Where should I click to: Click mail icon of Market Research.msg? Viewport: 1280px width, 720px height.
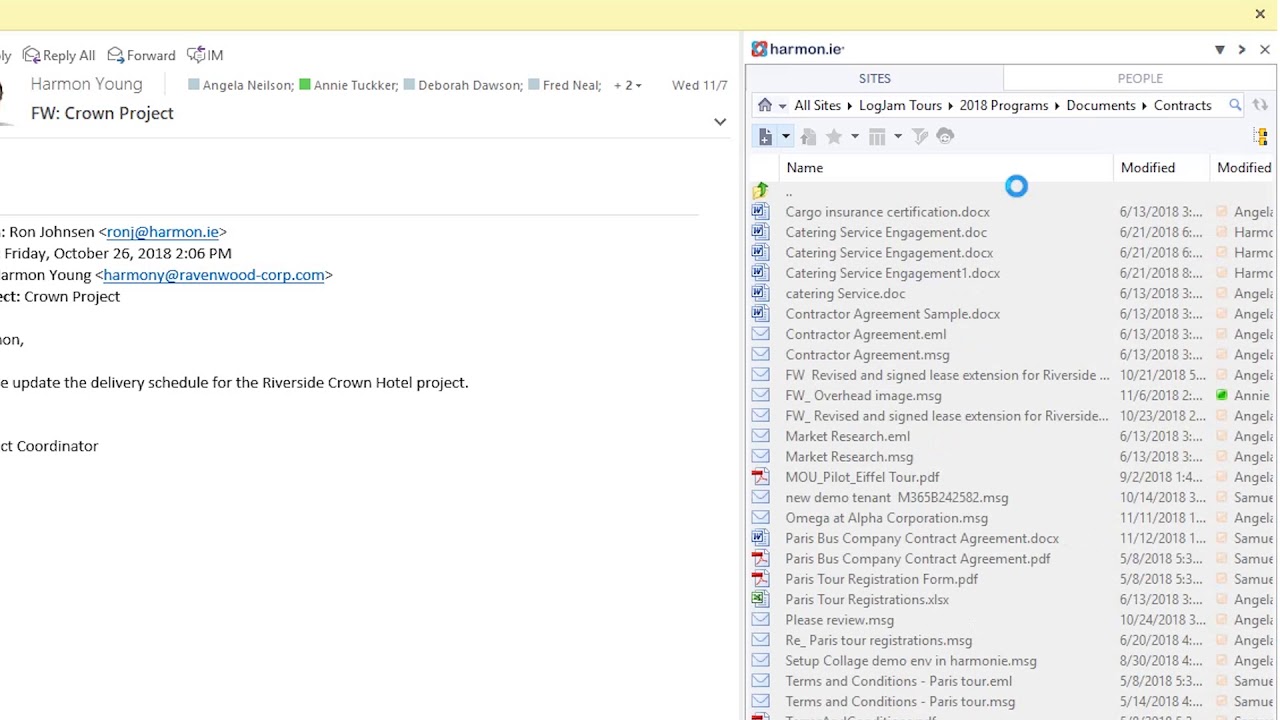761,457
